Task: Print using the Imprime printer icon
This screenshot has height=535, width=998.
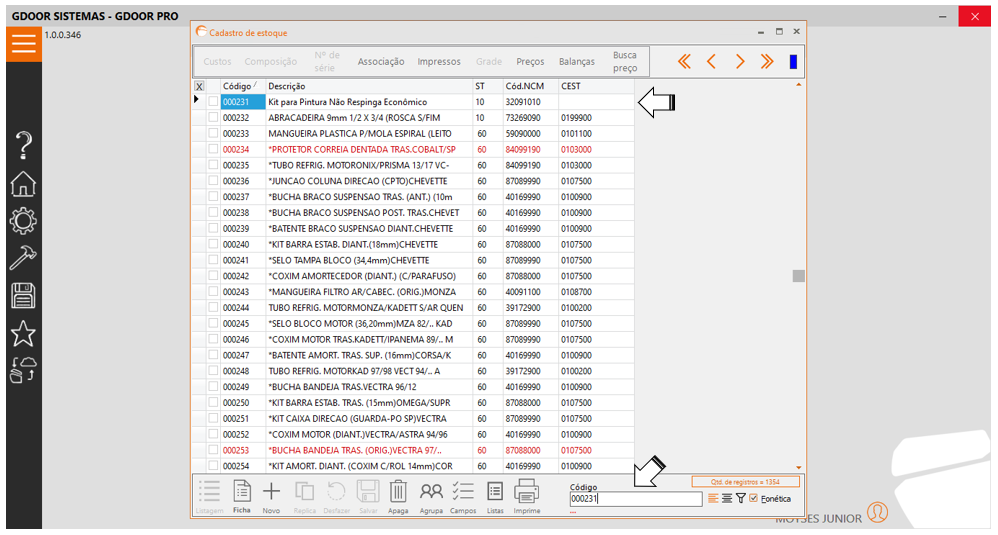Action: (526, 491)
